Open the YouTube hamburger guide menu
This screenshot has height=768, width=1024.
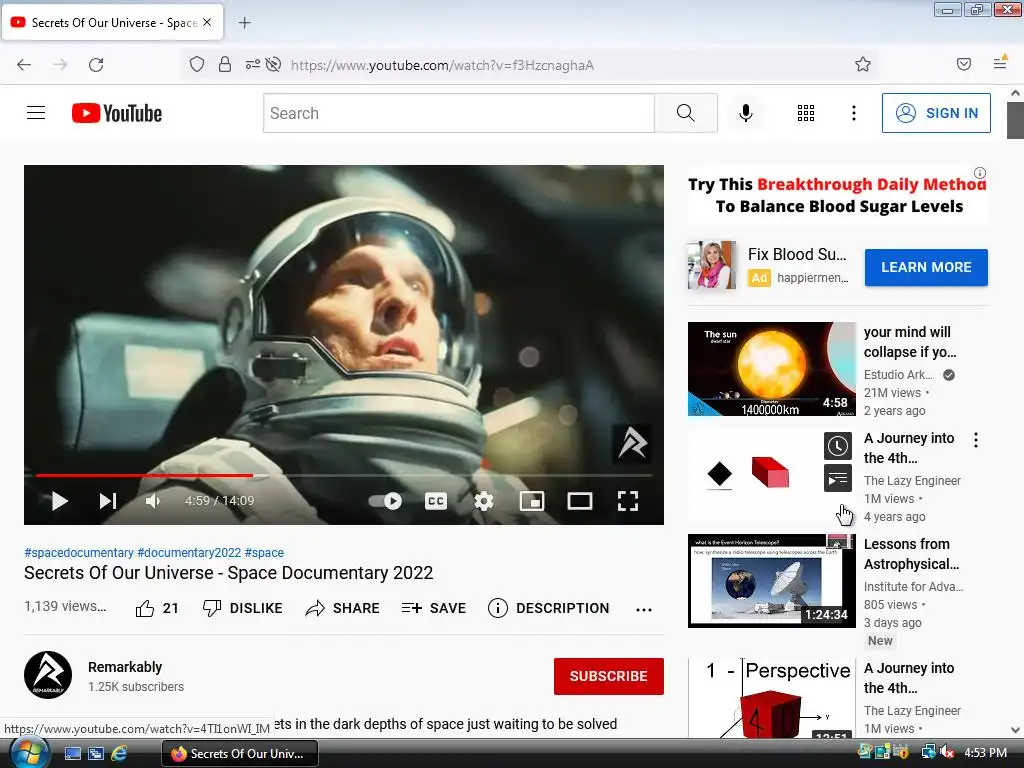coord(36,113)
